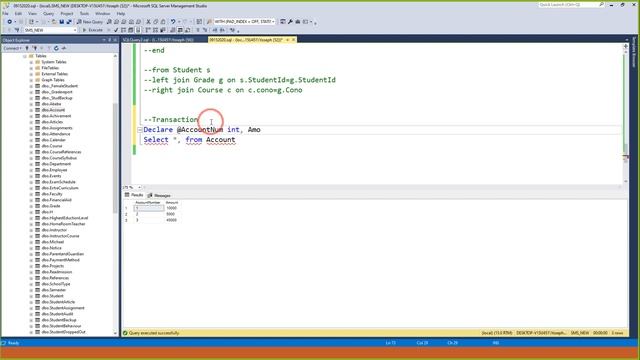Close the 09152020.sql tab

coord(293,40)
